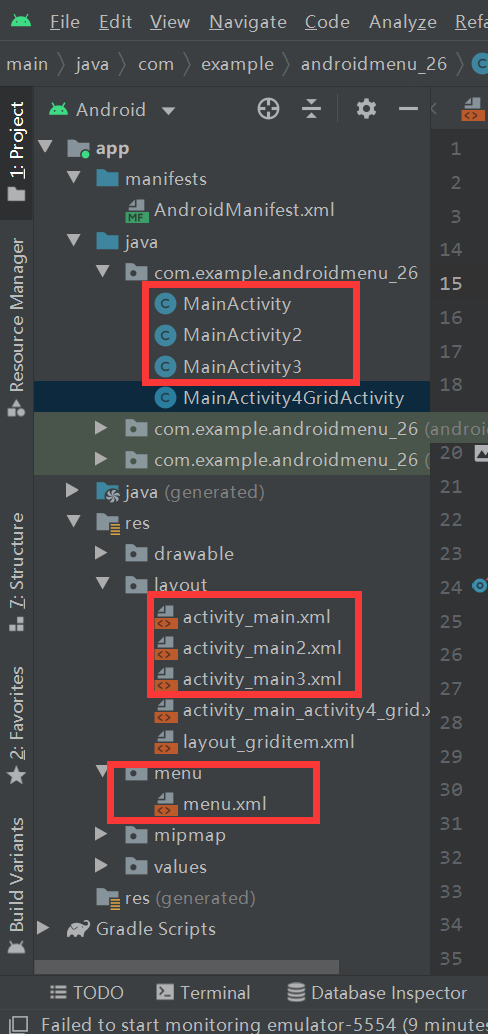Select AndroidManifest.xml file
This screenshot has width=488, height=1034.
tap(244, 210)
